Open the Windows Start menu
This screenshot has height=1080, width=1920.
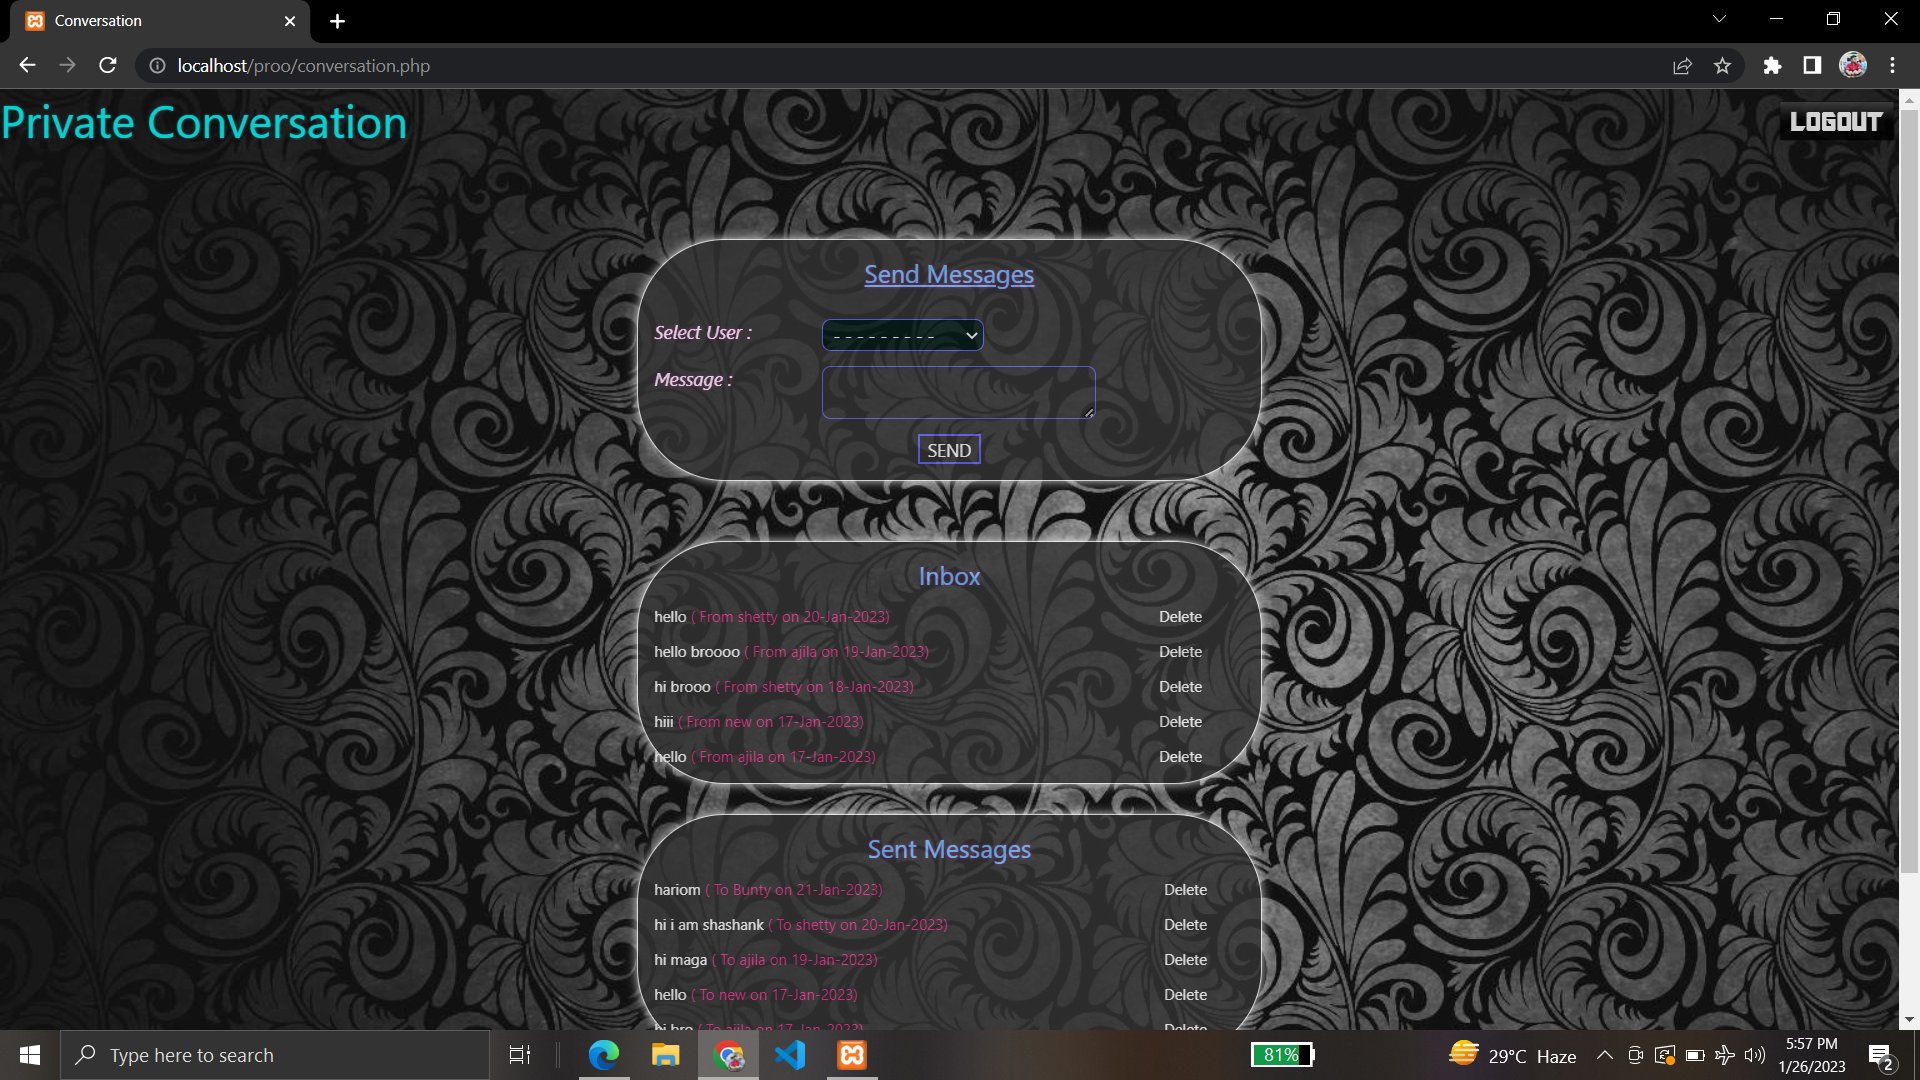pyautogui.click(x=29, y=1054)
